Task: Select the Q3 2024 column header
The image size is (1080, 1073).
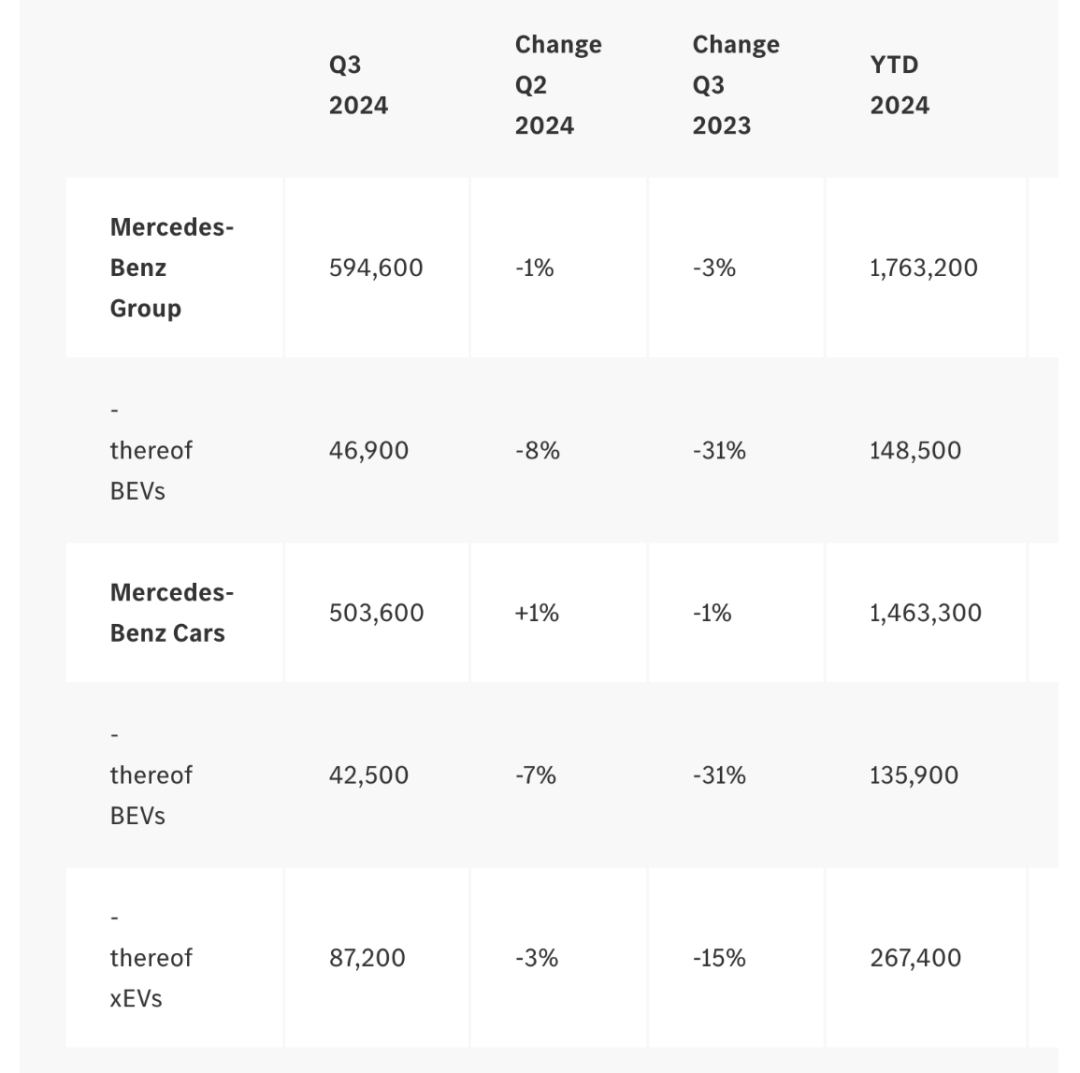Action: point(358,85)
